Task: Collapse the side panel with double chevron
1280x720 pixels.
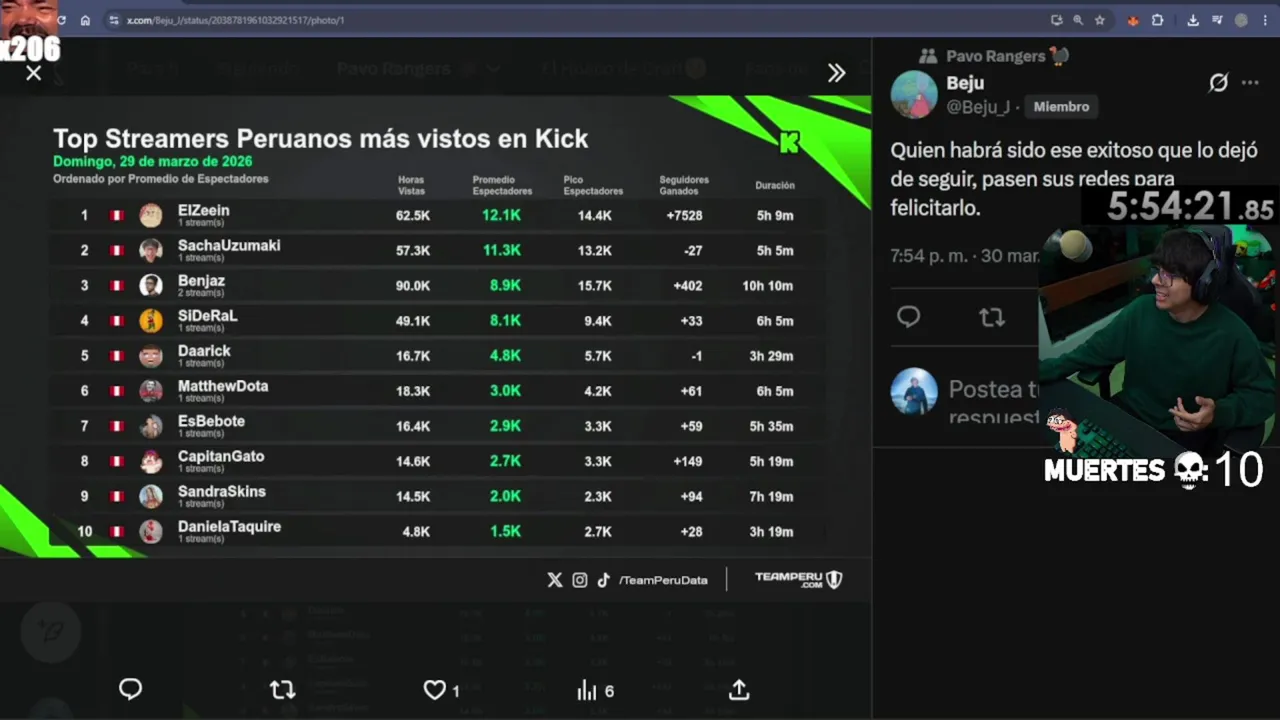Action: pos(836,73)
